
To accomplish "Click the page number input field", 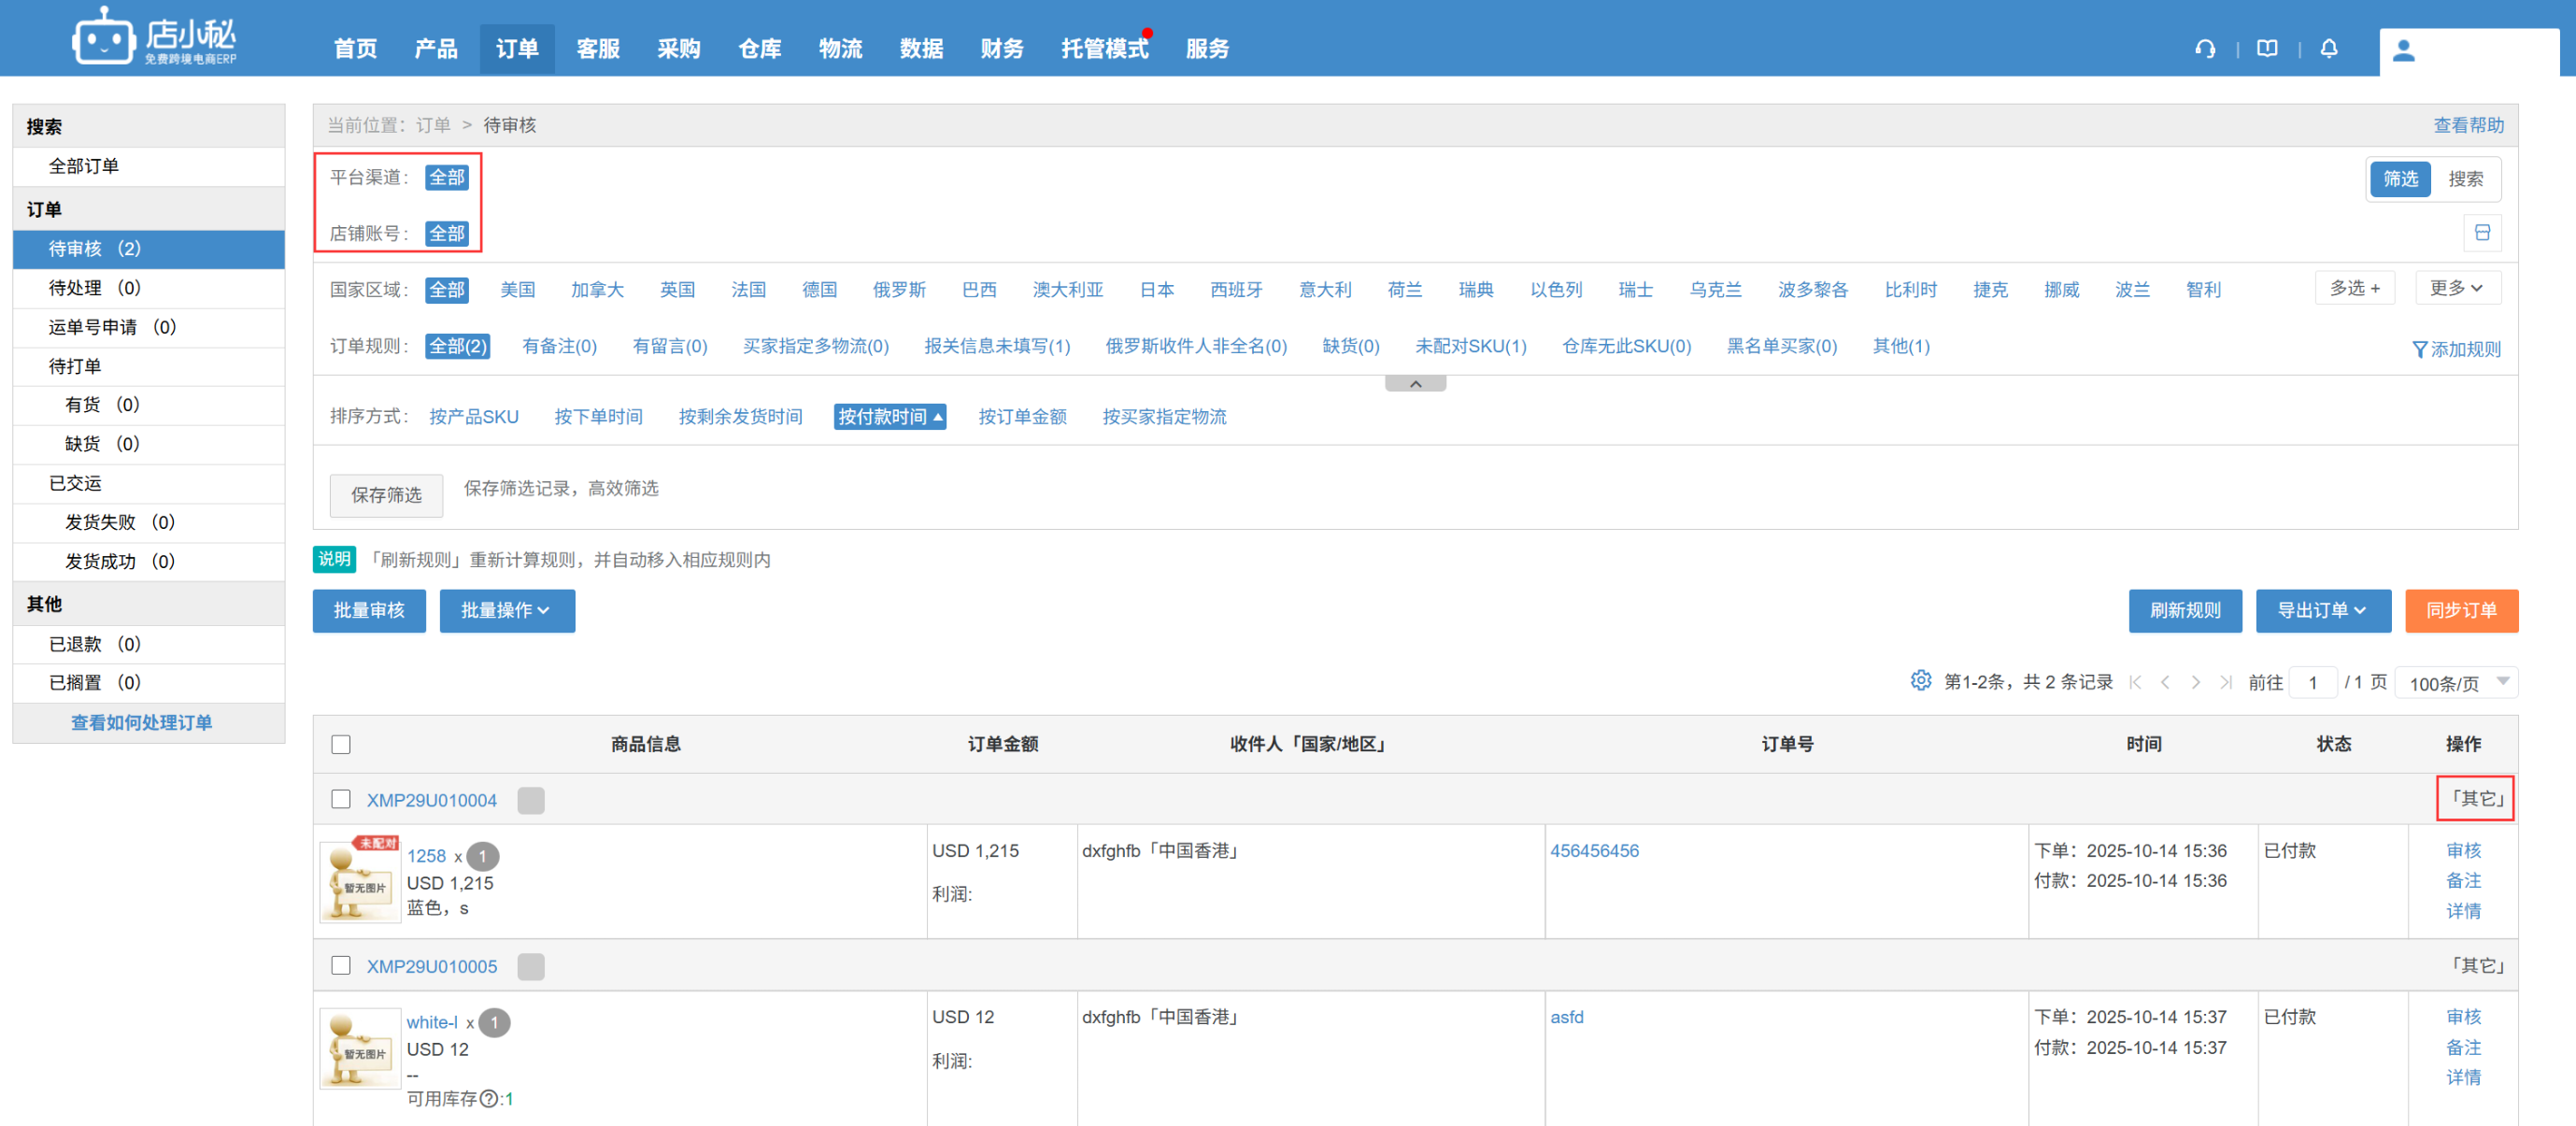I will pyautogui.click(x=2313, y=682).
